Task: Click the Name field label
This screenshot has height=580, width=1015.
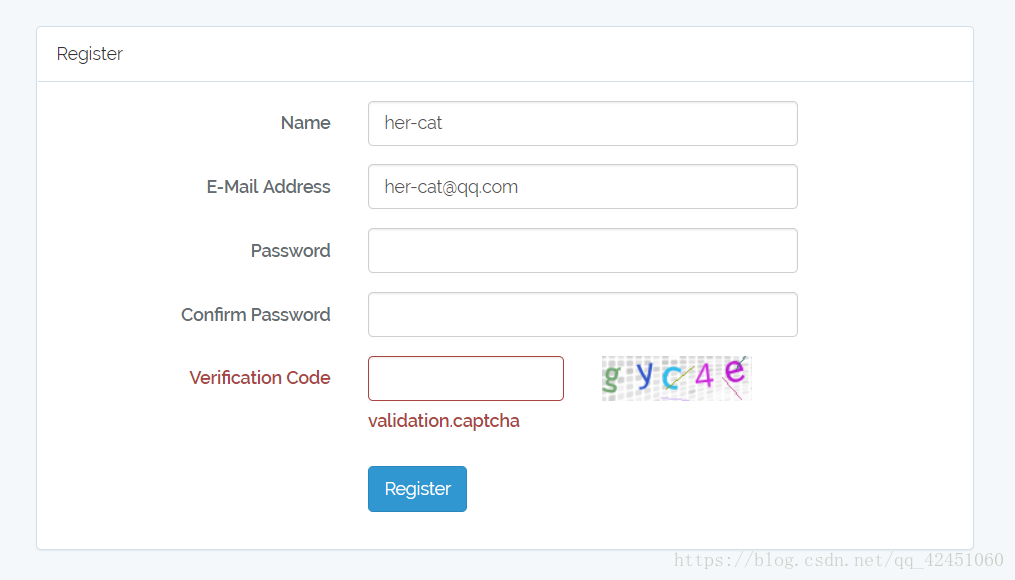Action: tap(306, 123)
